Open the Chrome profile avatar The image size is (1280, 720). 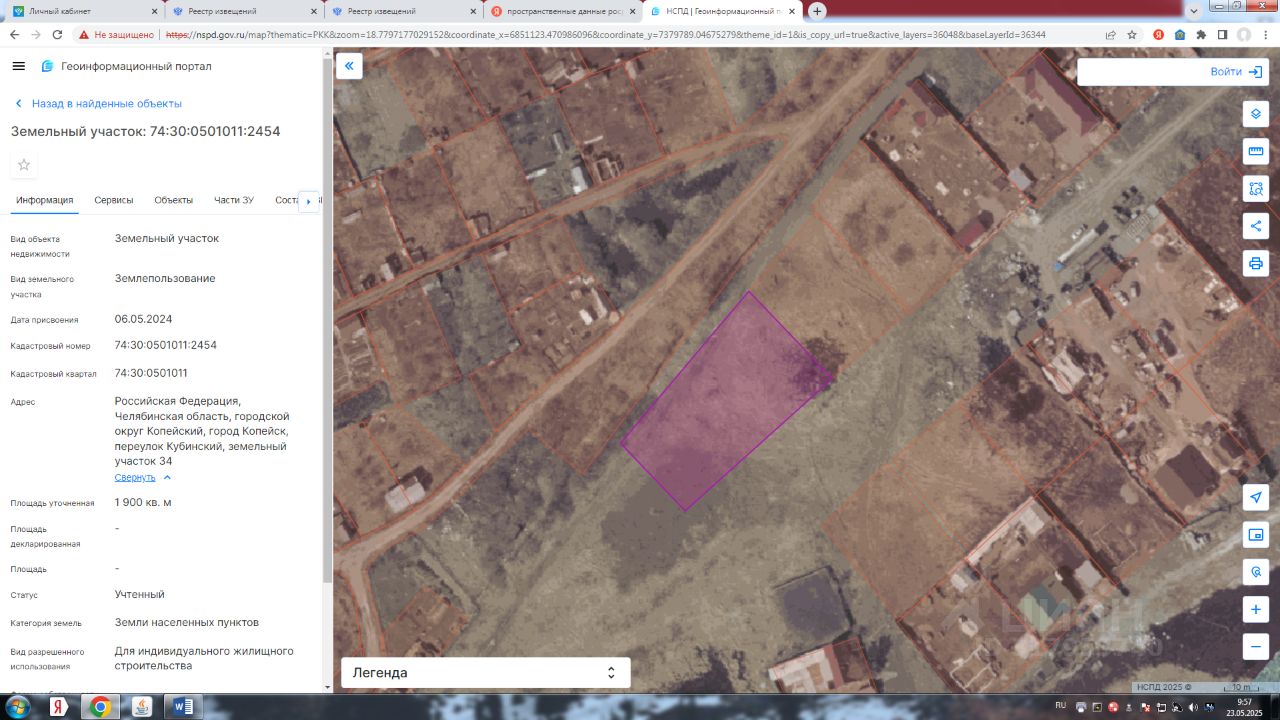[1244, 34]
